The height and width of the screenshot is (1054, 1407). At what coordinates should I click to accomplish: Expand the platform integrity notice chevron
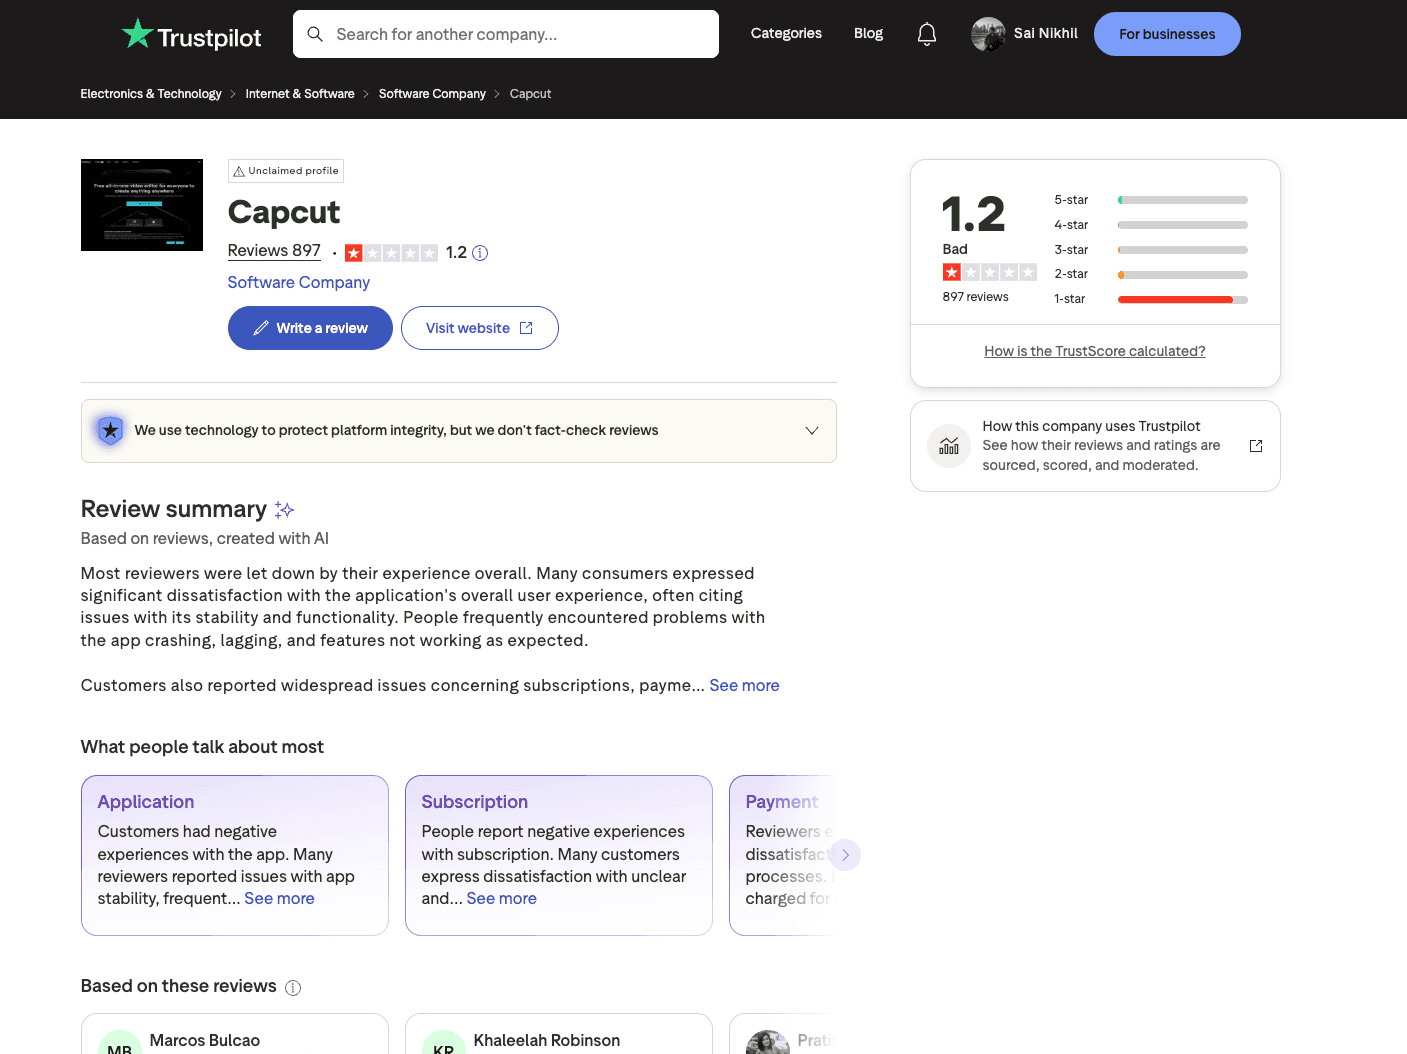[x=812, y=430]
